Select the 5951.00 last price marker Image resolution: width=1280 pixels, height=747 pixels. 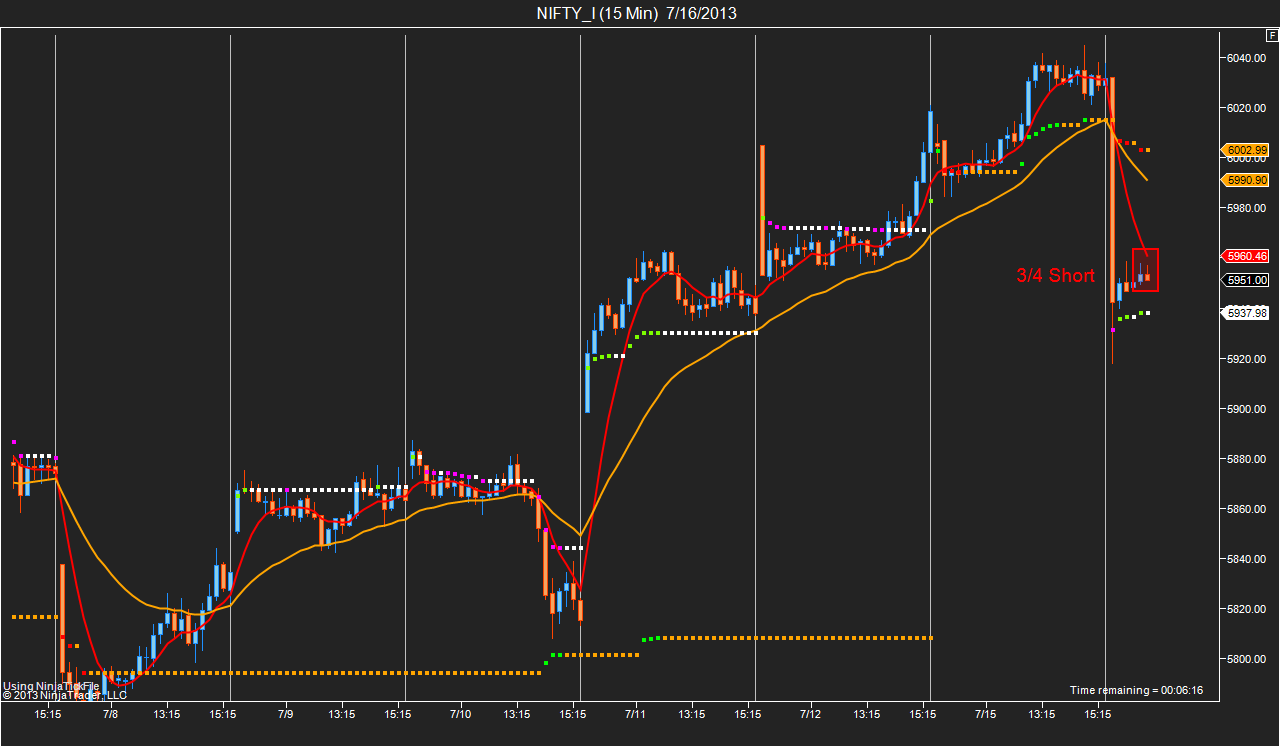(1245, 280)
